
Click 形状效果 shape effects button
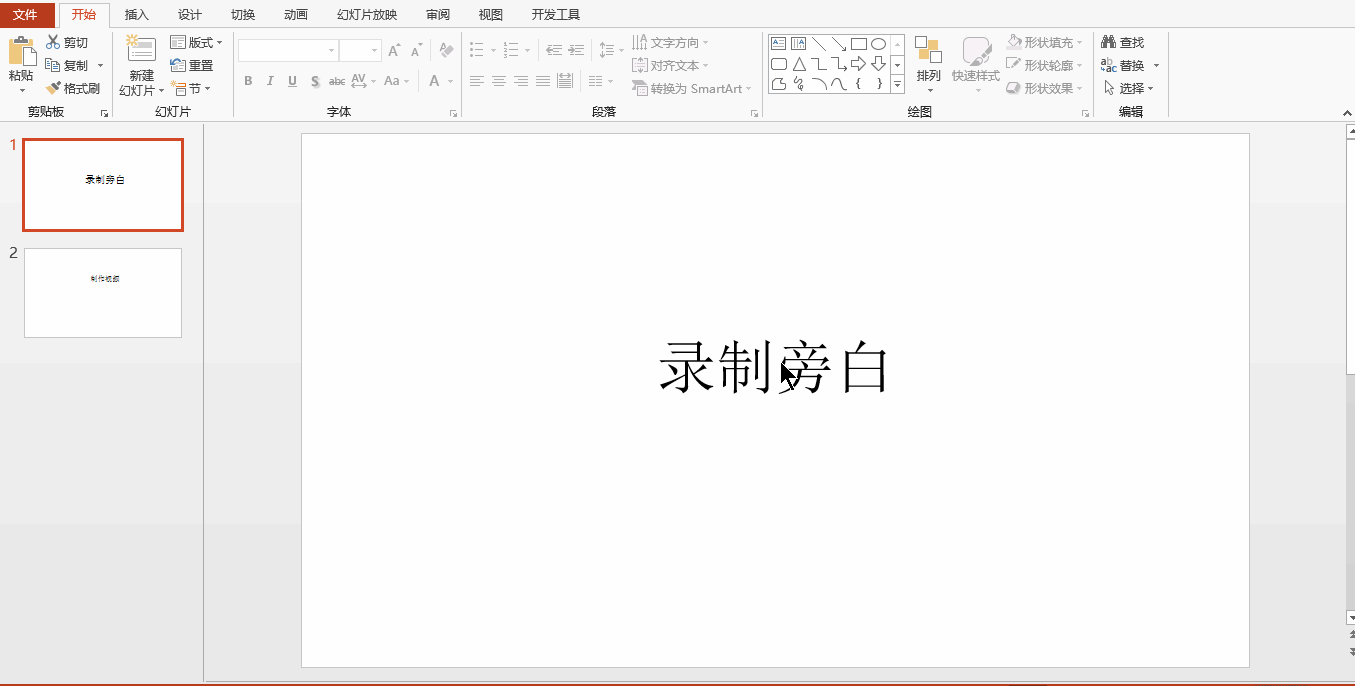(x=1045, y=88)
